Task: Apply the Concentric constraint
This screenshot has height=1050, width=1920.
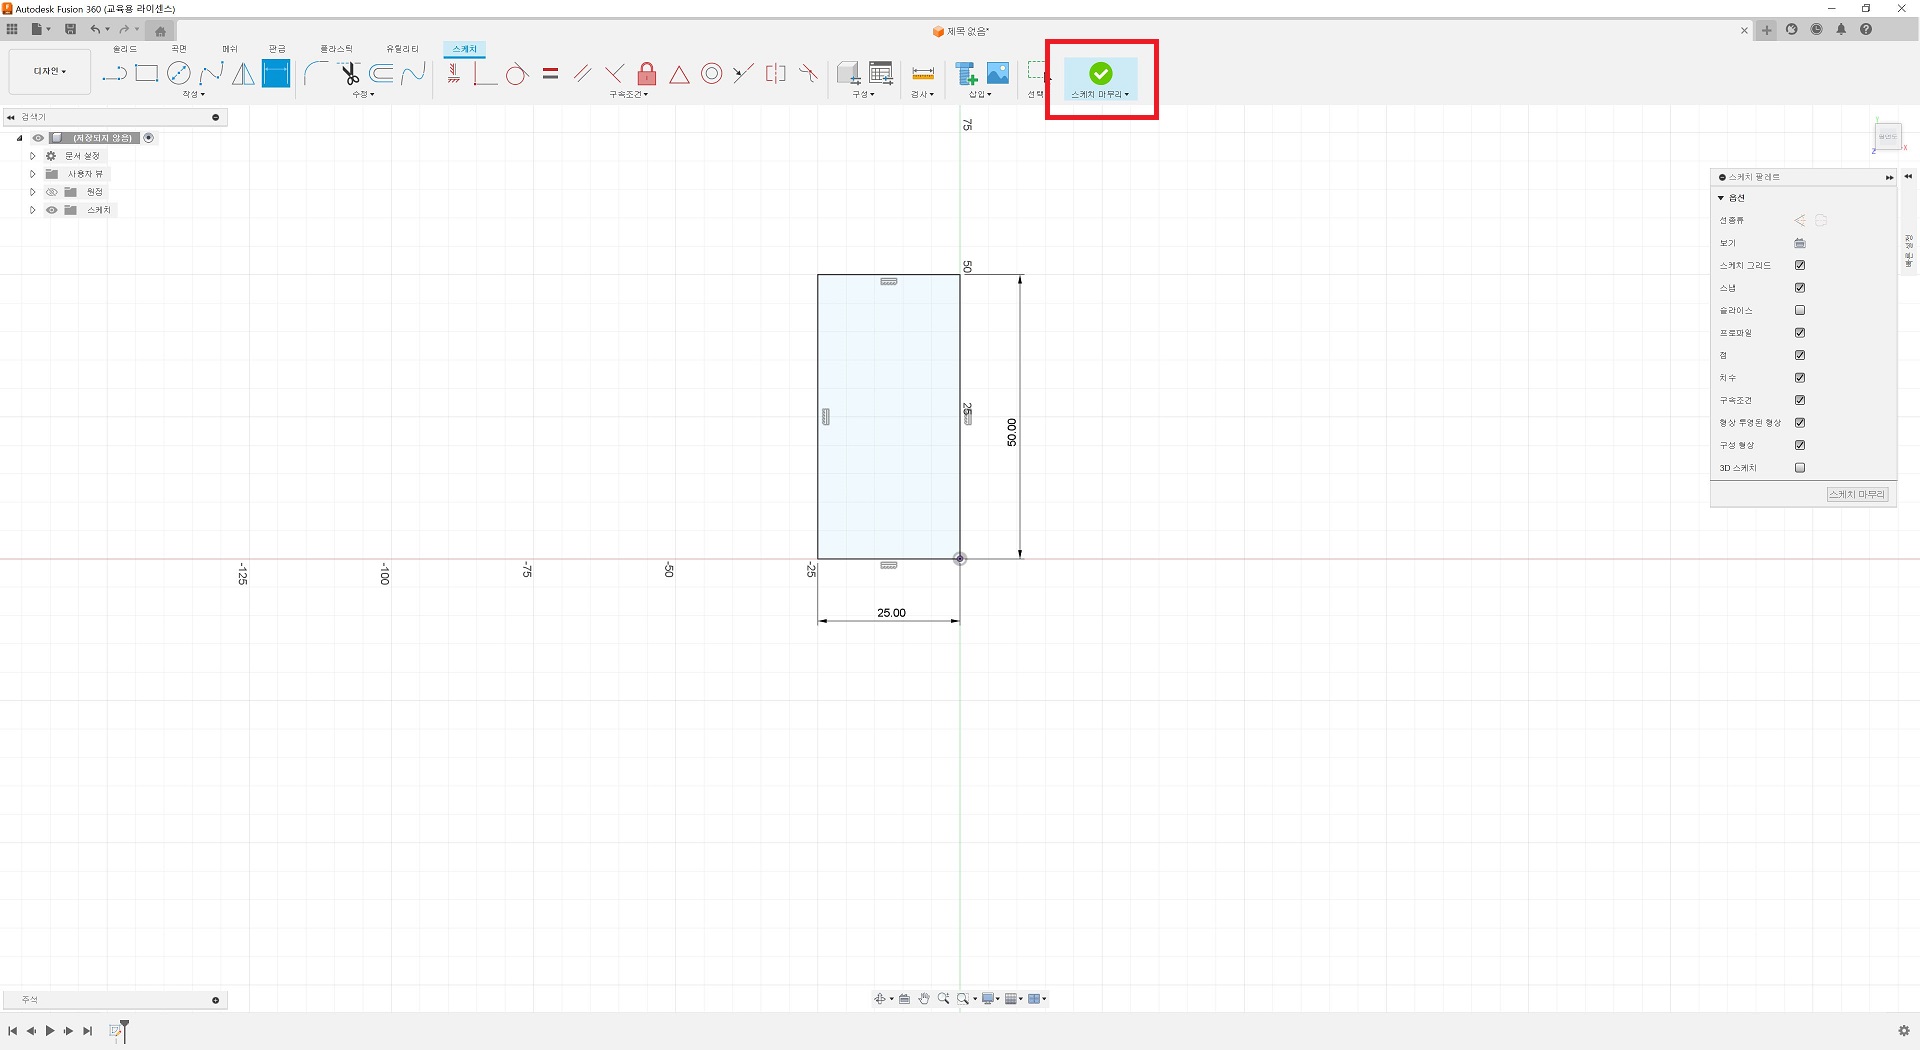Action: [x=711, y=73]
